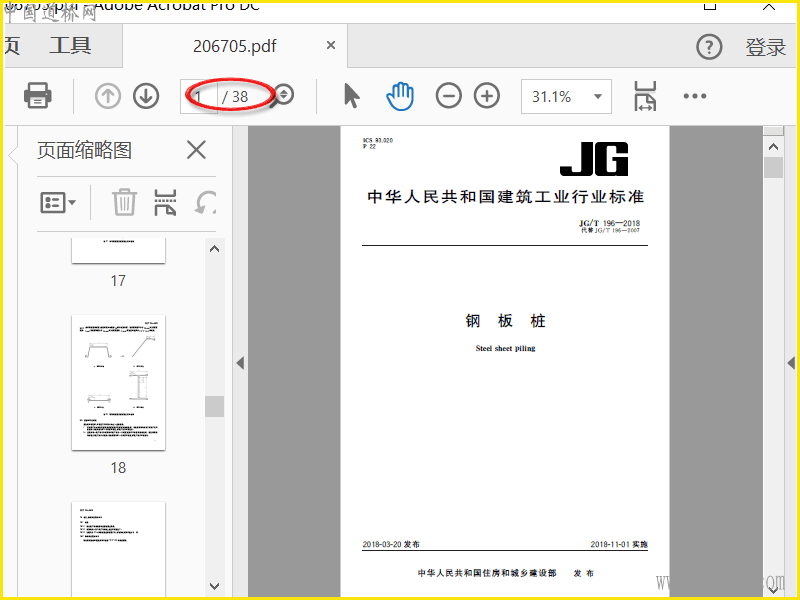800x600 pixels.
Task: Click the 中华人民共和国建筑工业行业标准 heading
Action: [x=505, y=196]
